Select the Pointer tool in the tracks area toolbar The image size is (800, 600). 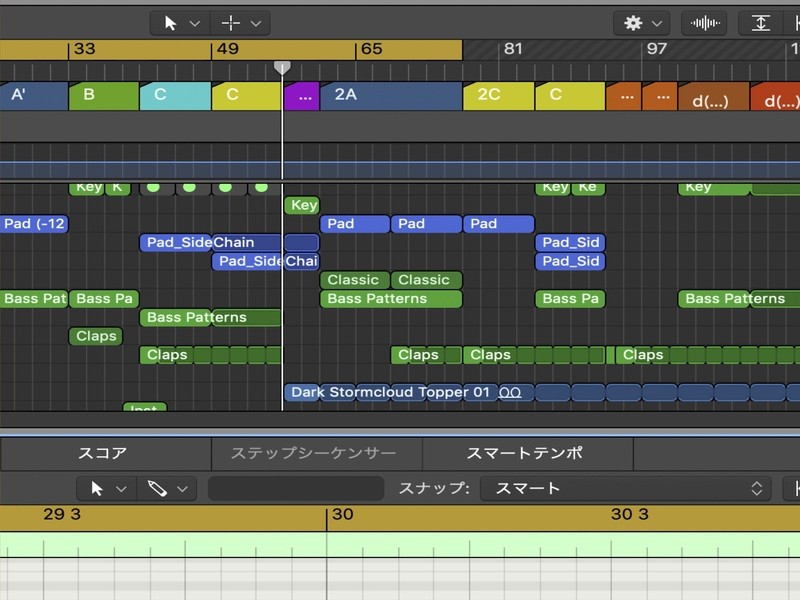[171, 23]
